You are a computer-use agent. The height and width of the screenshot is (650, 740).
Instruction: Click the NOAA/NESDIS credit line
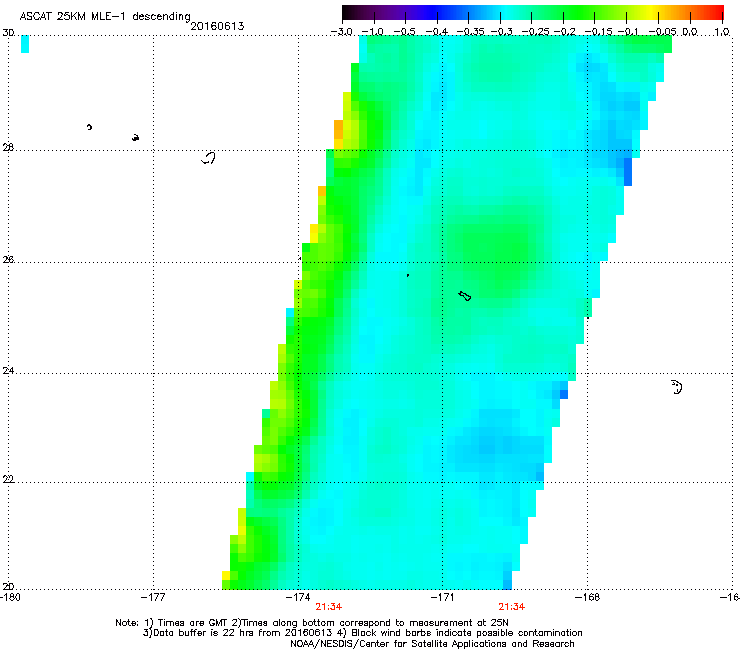tap(432, 644)
